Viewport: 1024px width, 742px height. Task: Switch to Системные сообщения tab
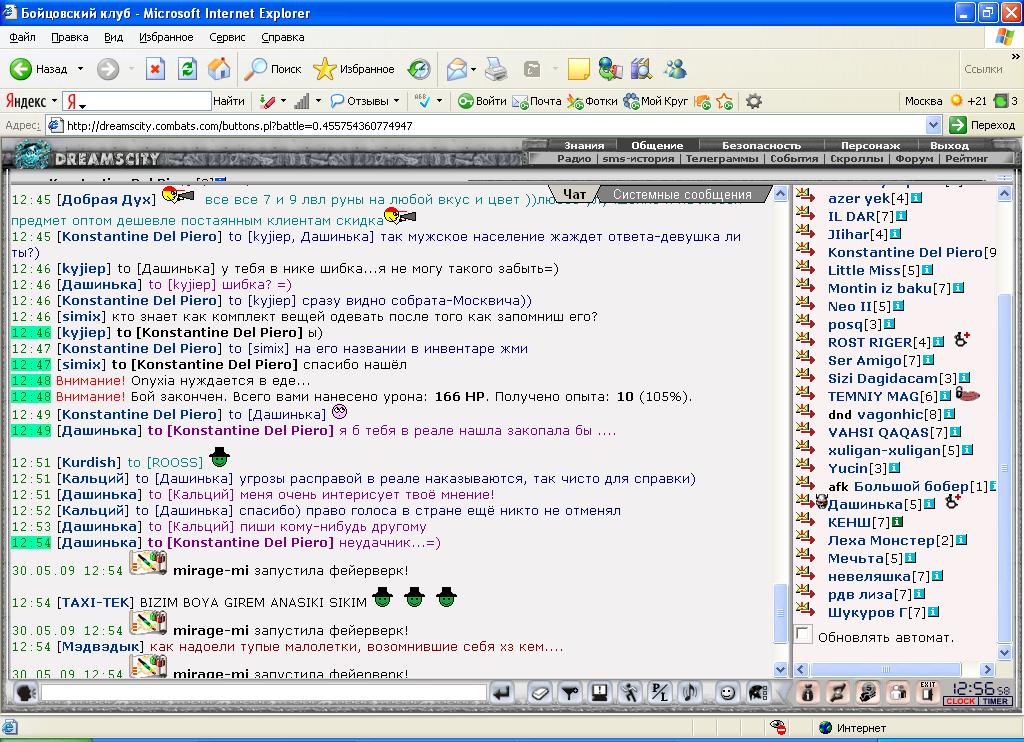682,195
